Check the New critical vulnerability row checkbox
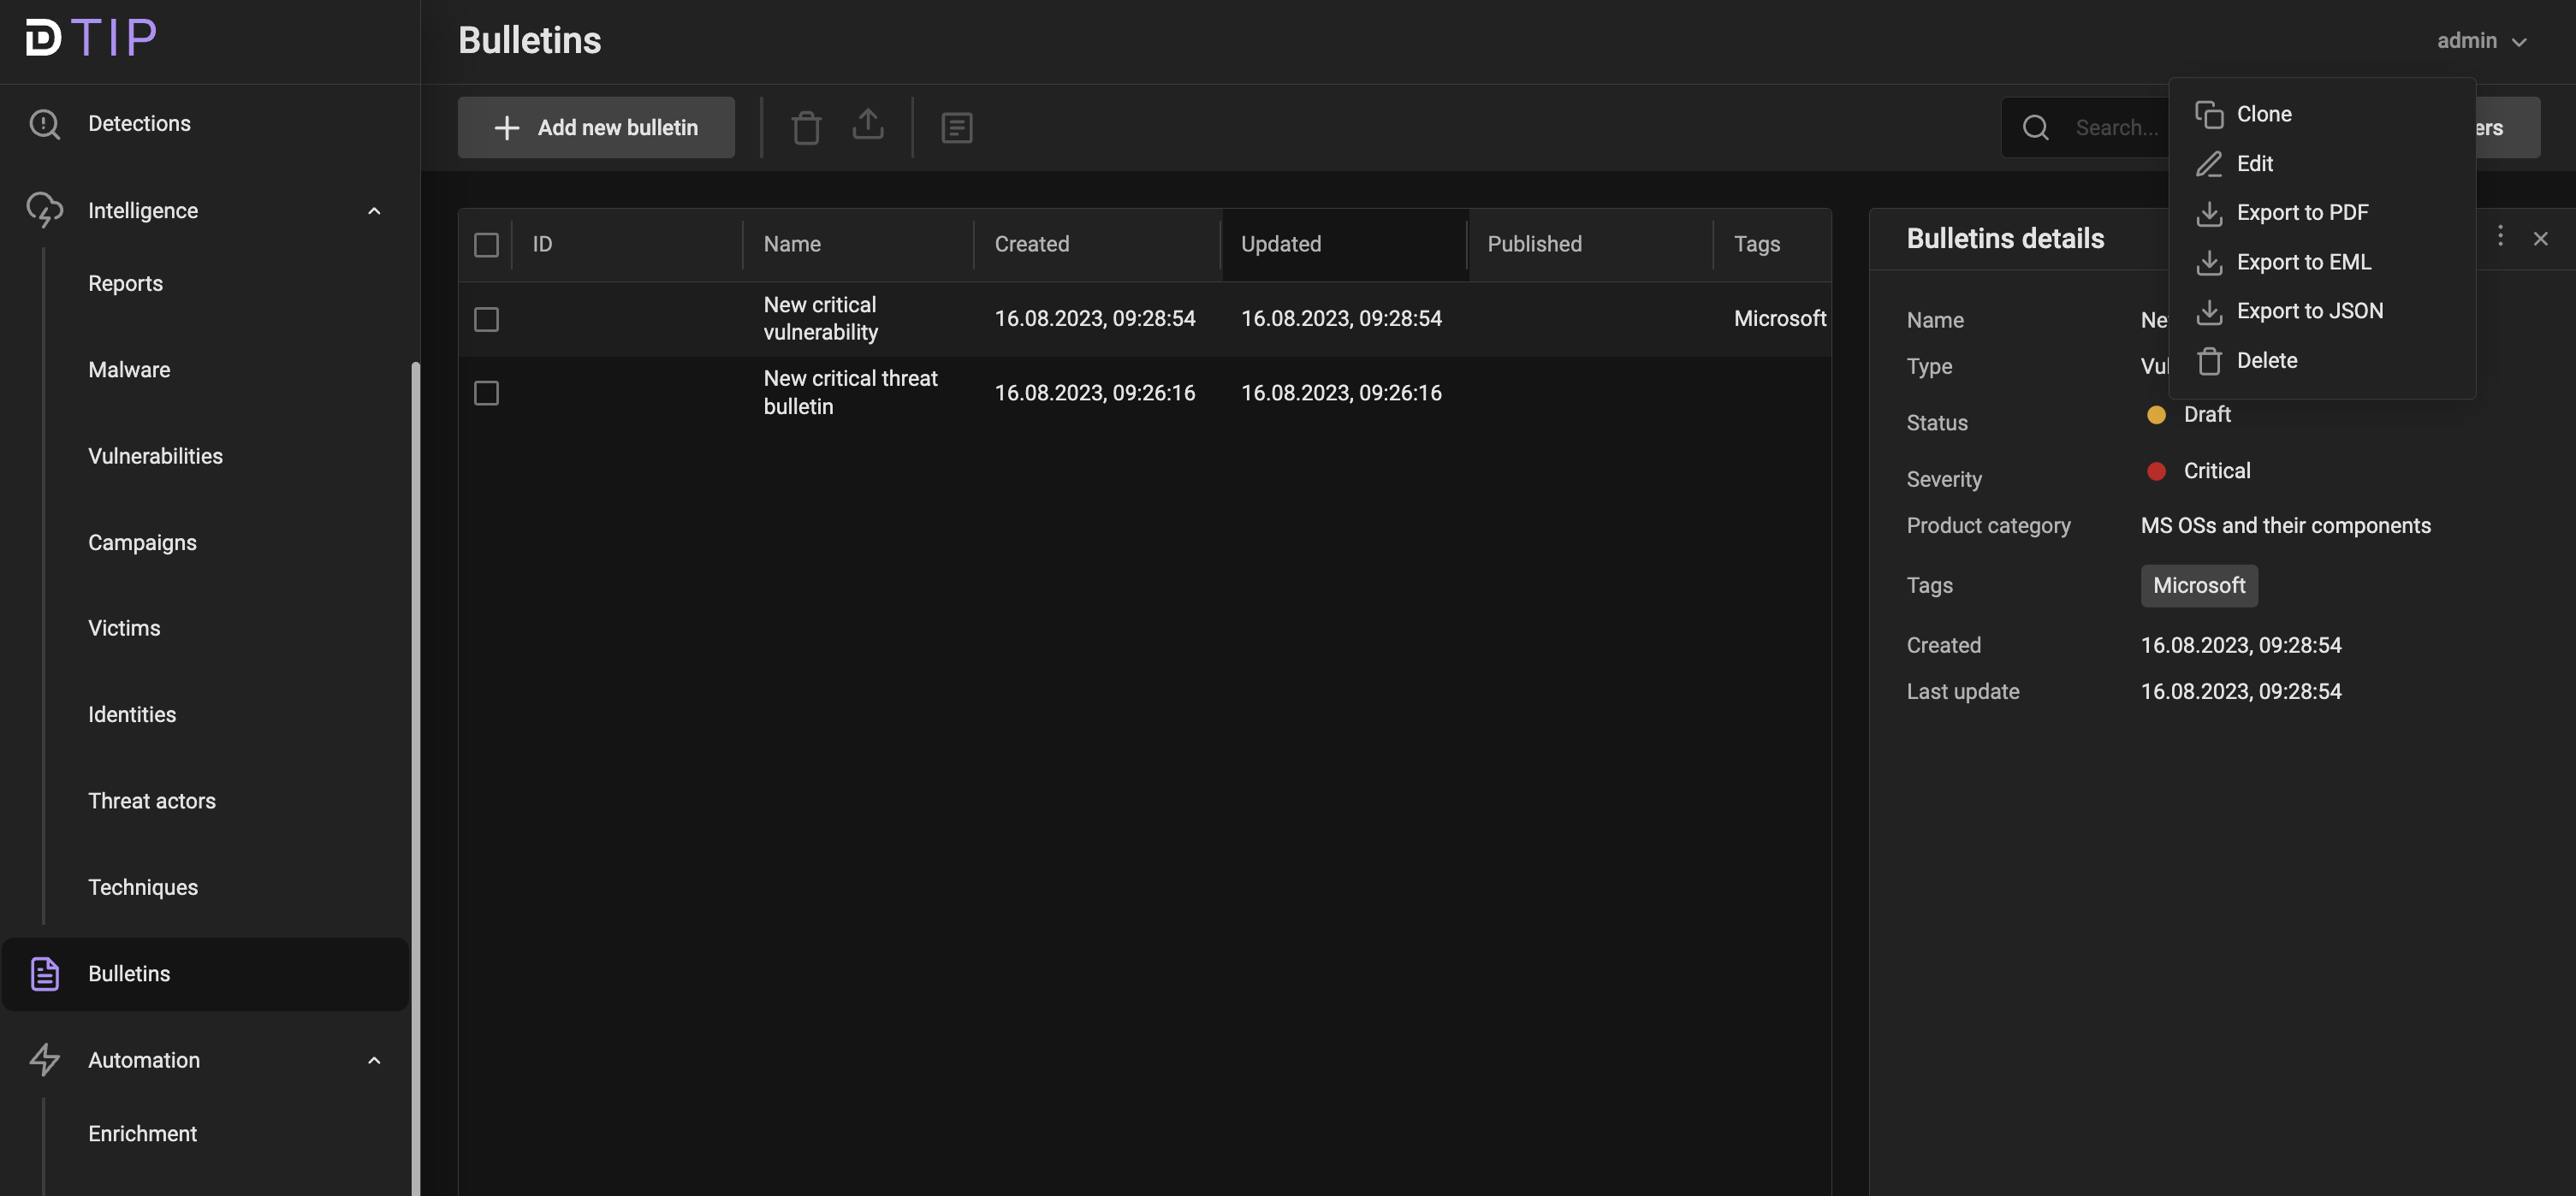Image resolution: width=2576 pixels, height=1196 pixels. click(486, 318)
